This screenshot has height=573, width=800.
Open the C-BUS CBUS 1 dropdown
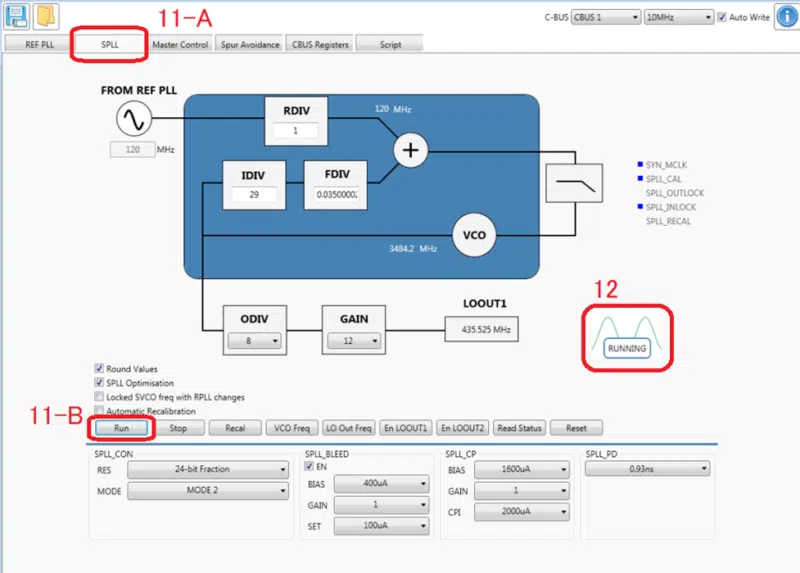coord(605,17)
